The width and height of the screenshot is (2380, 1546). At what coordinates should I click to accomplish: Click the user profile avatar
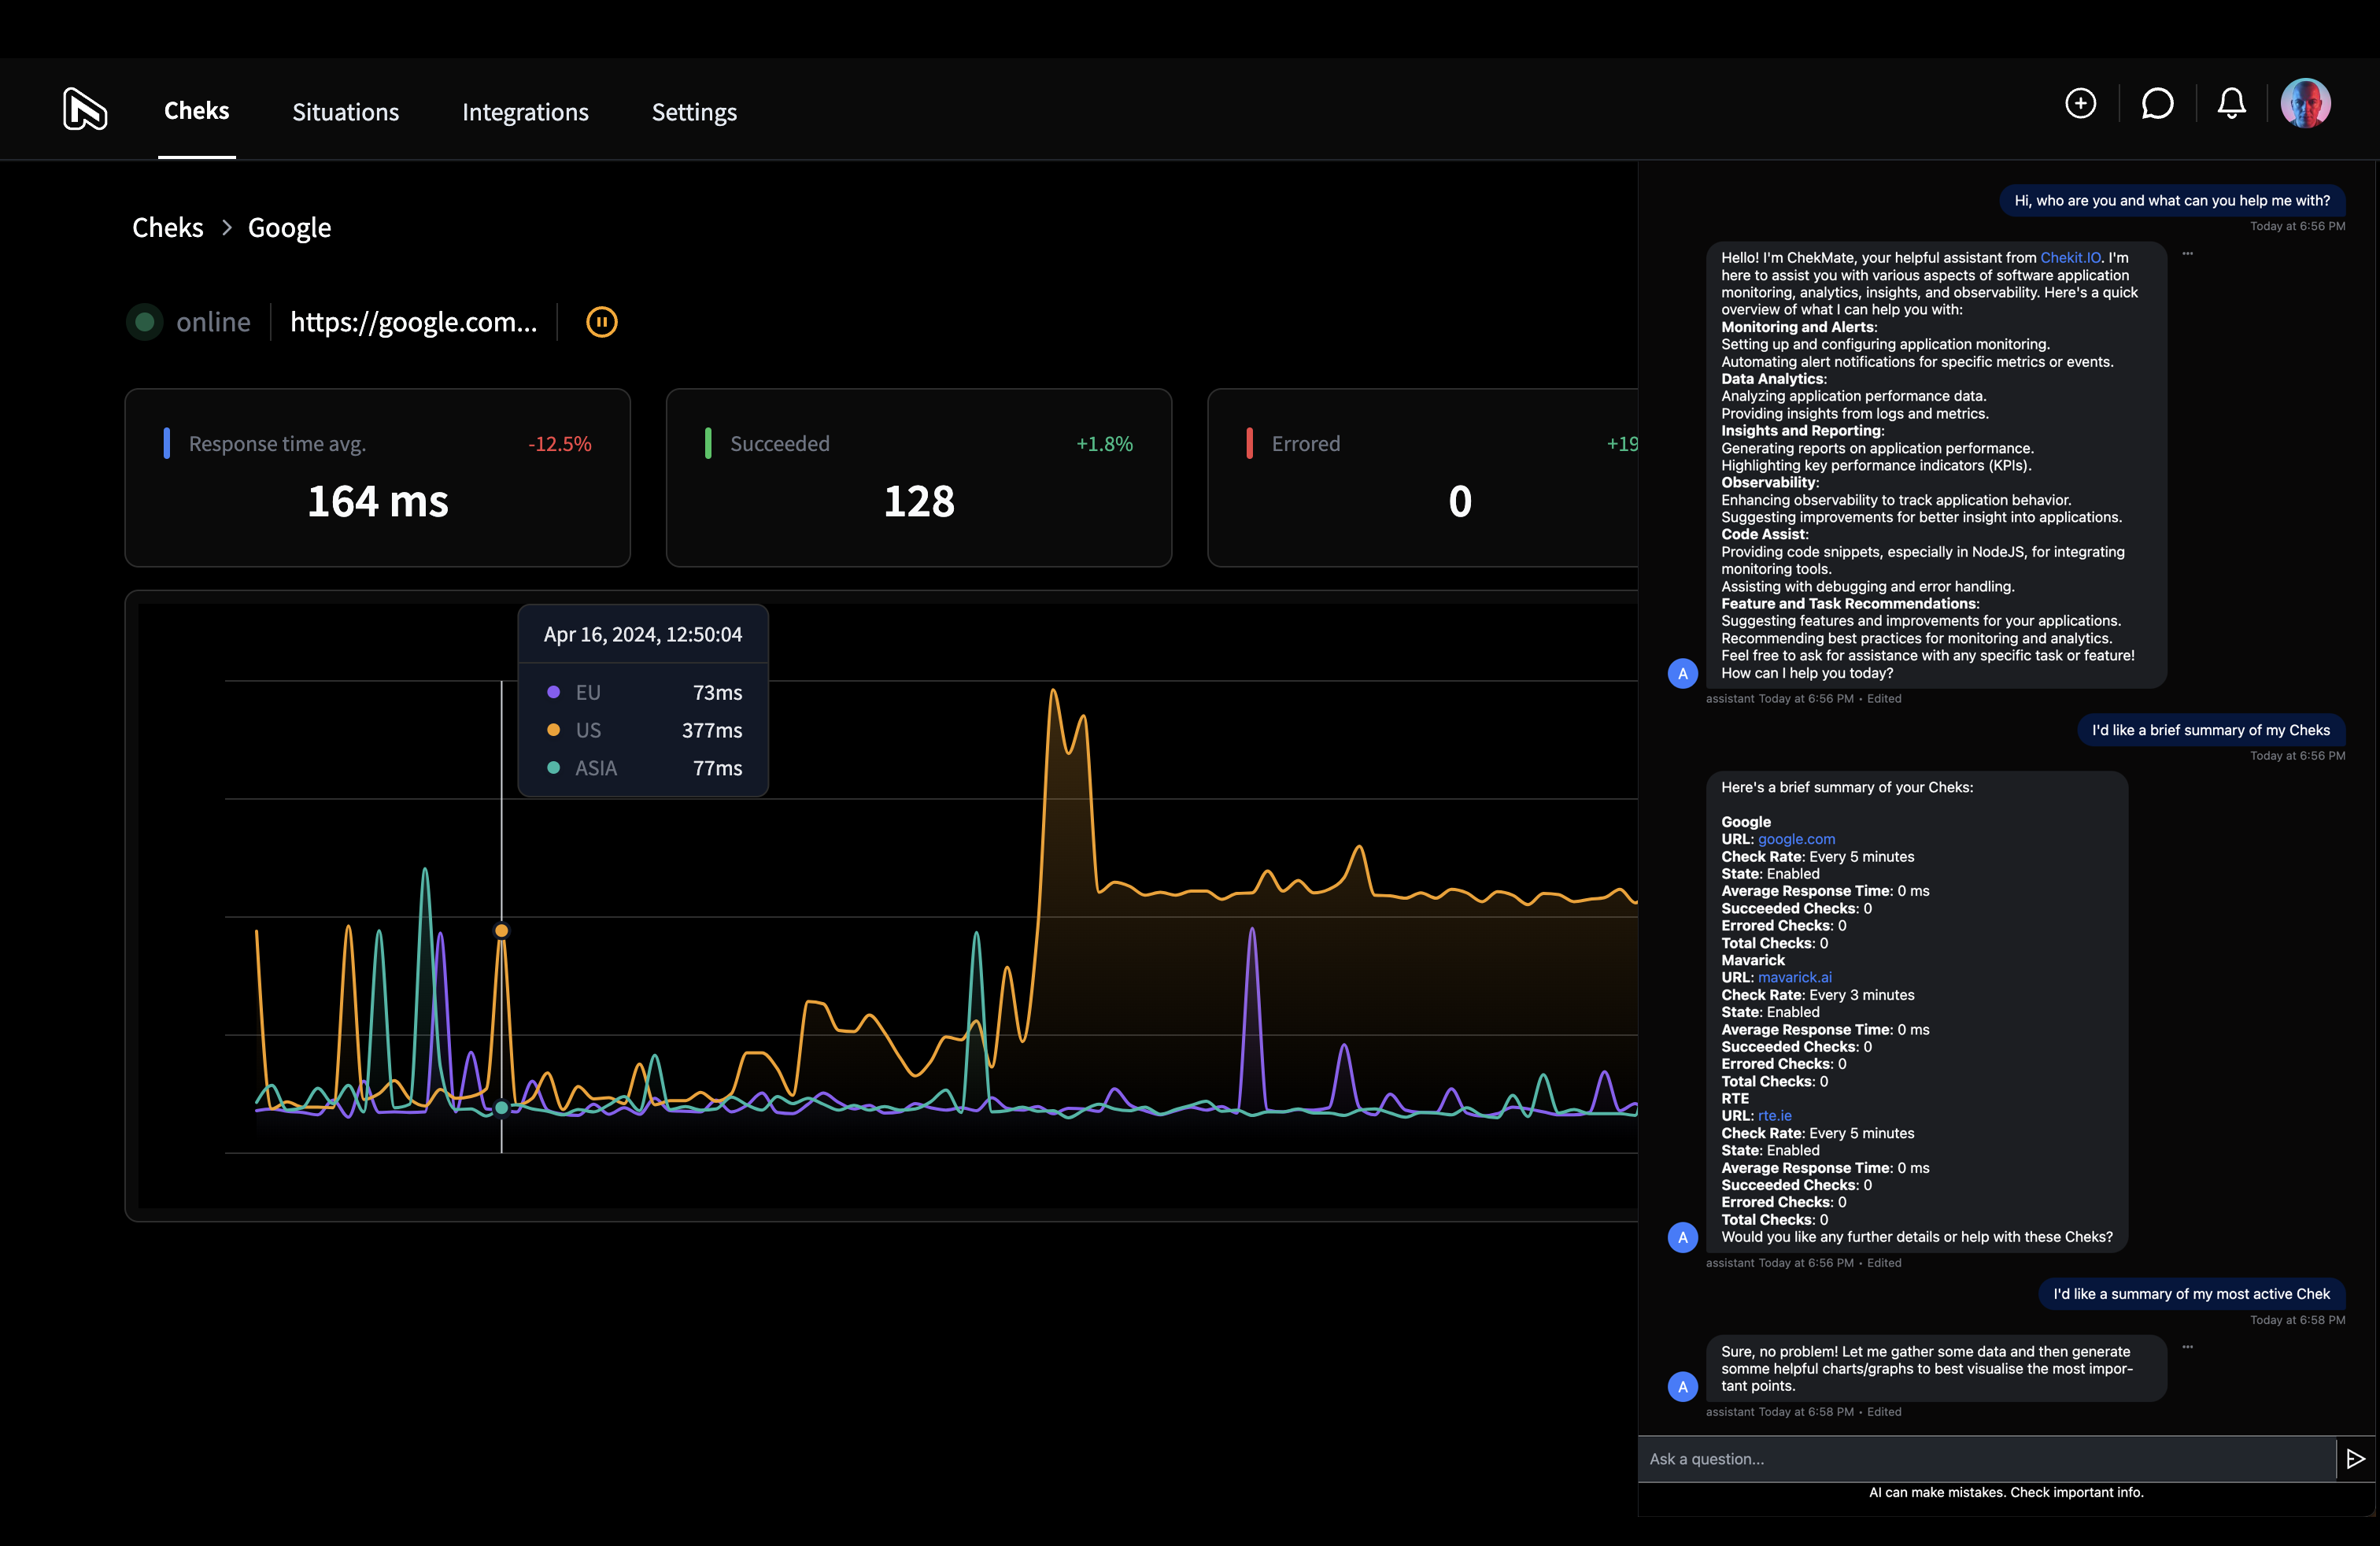click(x=2305, y=104)
